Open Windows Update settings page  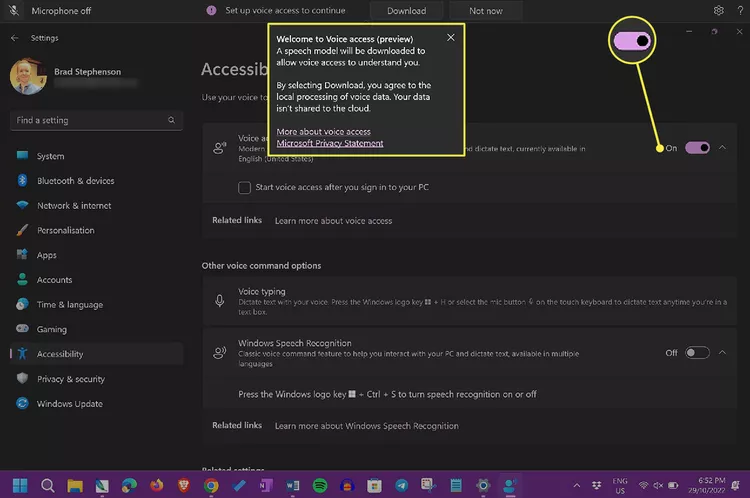pyautogui.click(x=68, y=404)
